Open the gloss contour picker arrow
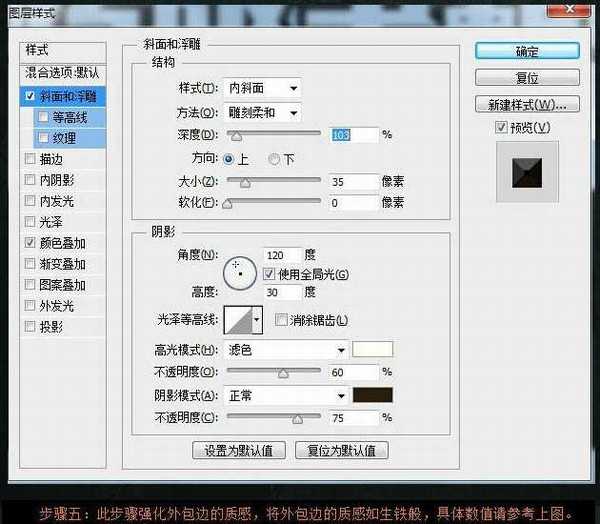The image size is (600, 524). click(257, 320)
